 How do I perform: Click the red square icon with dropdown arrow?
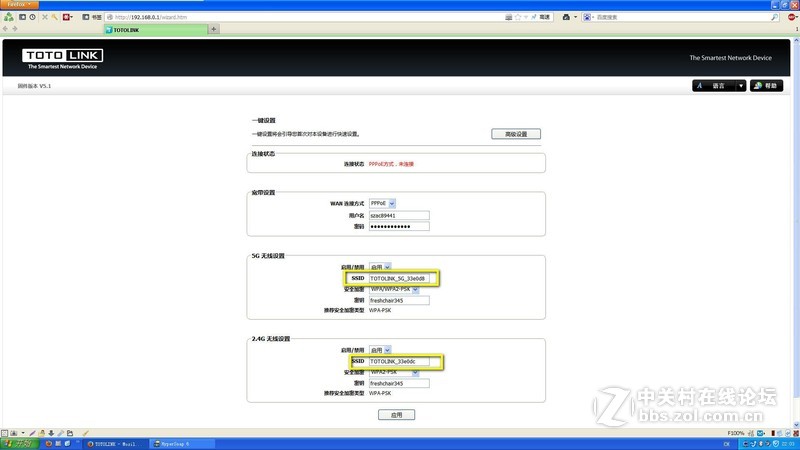tap(67, 17)
